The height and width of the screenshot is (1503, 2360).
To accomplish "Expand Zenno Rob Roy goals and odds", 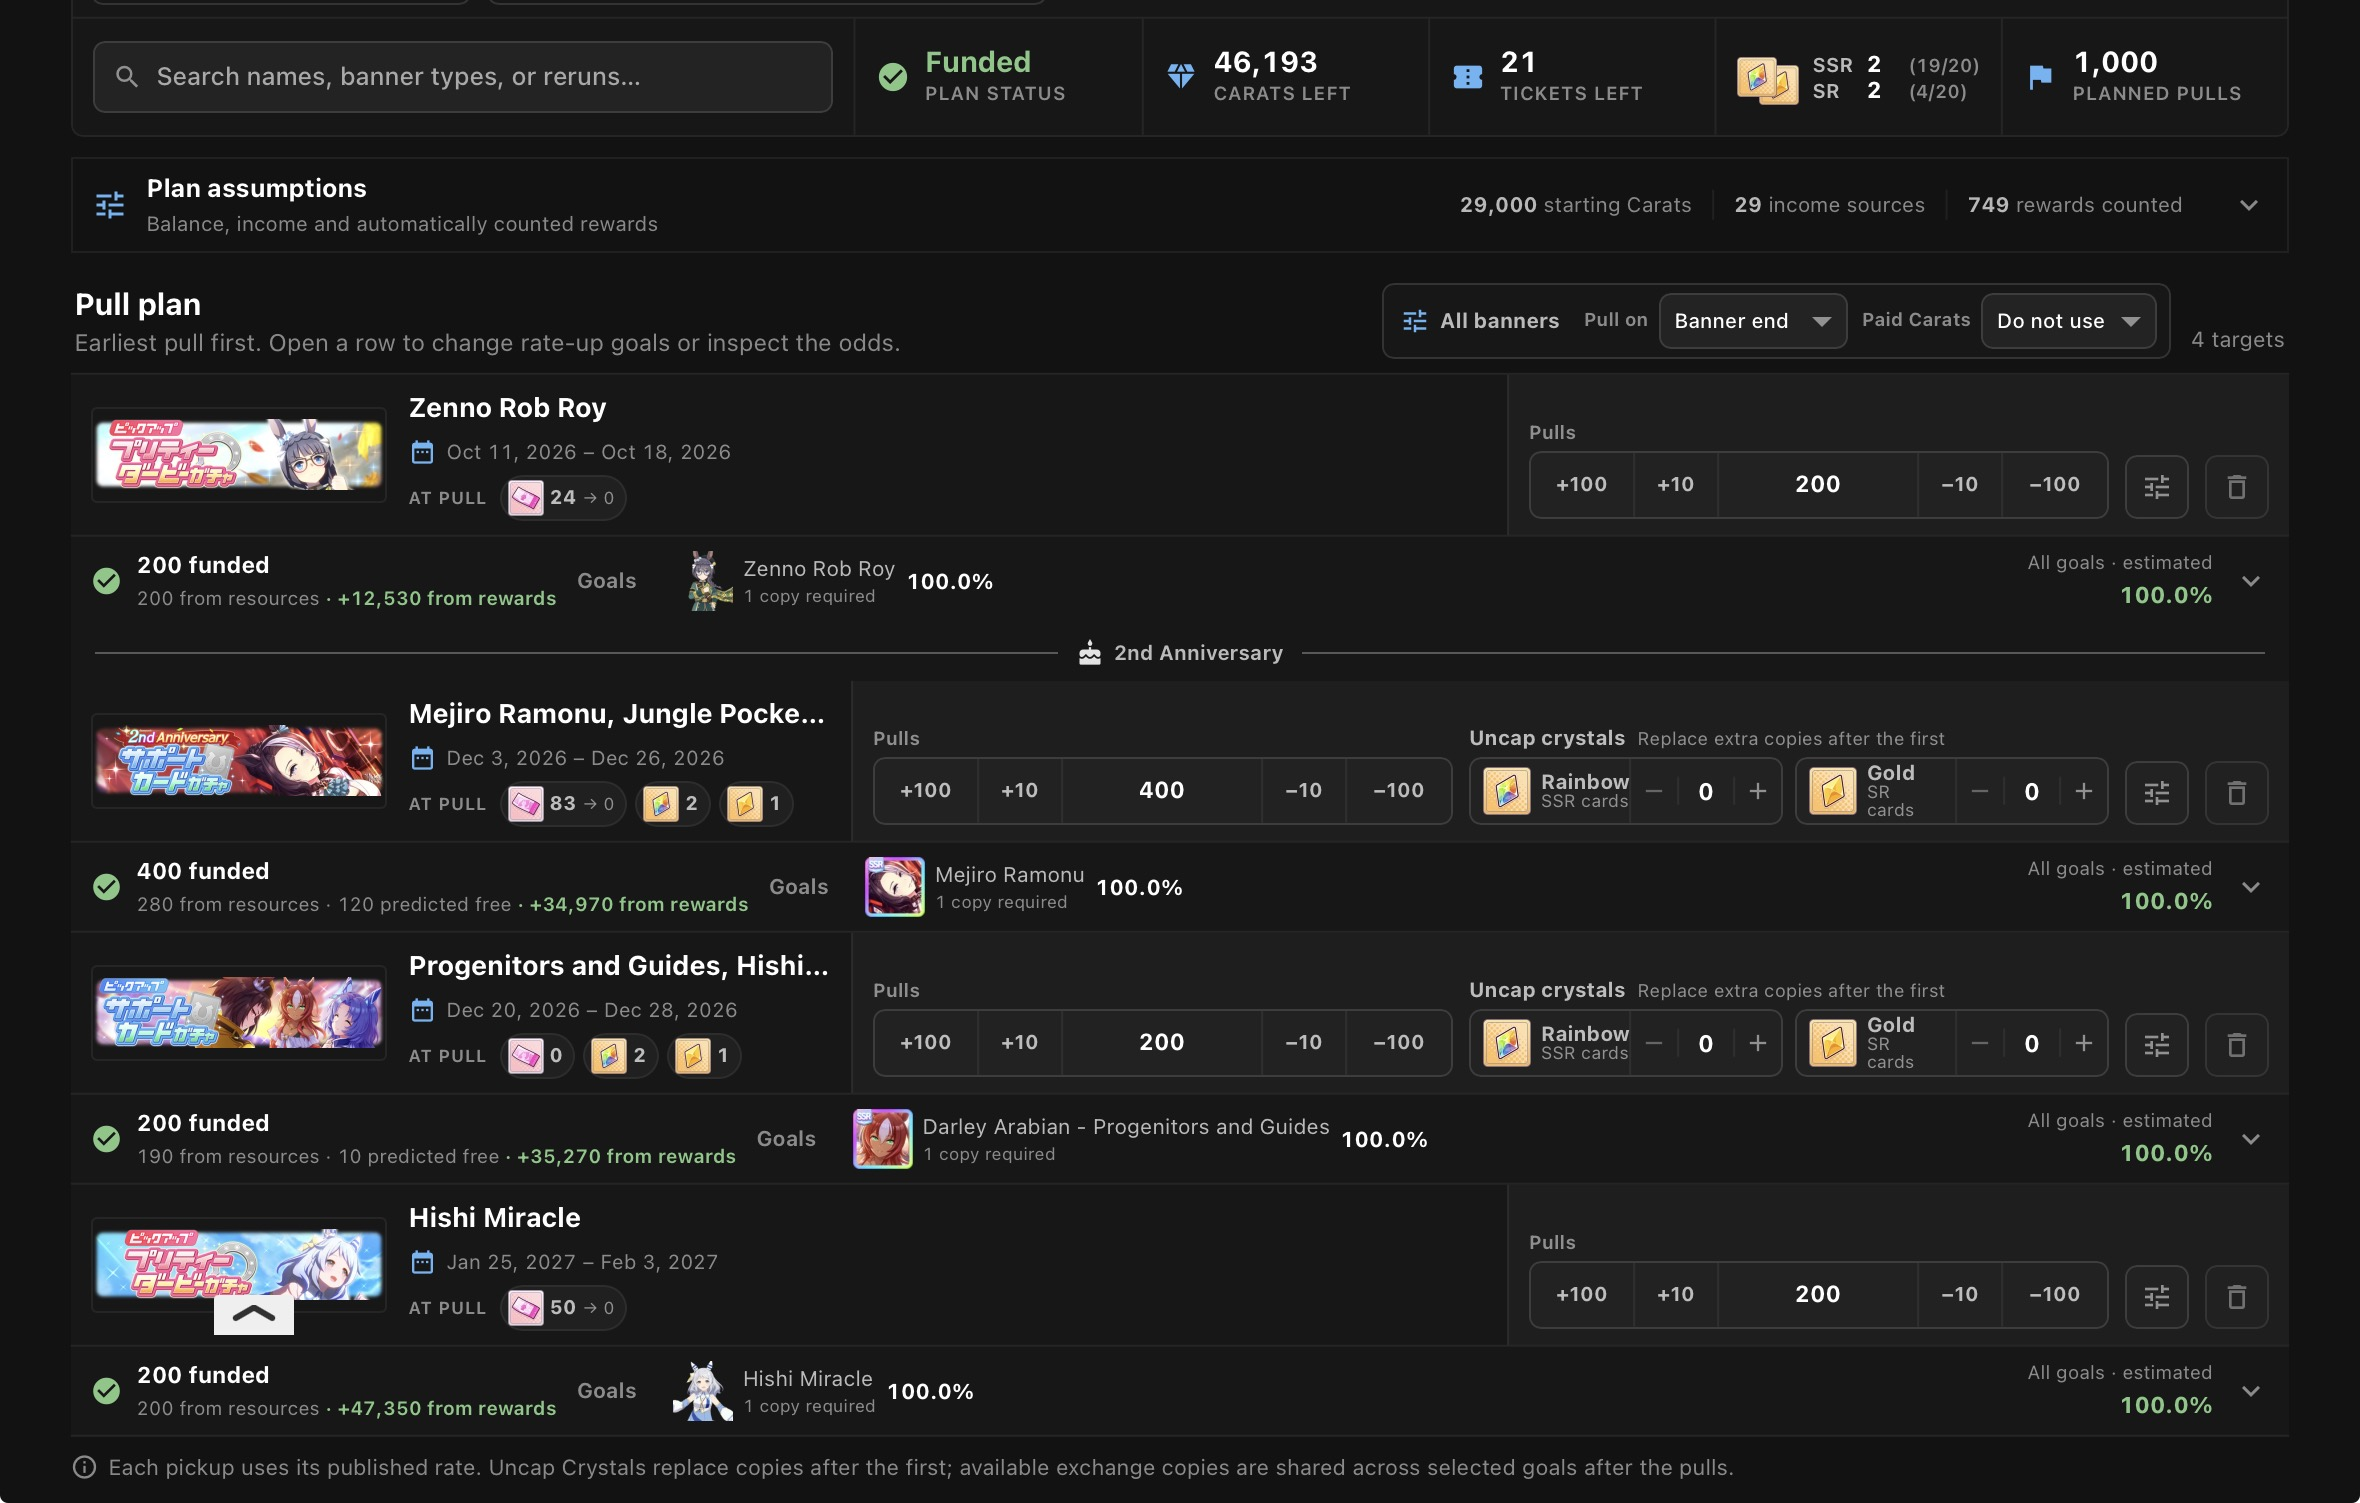I will click(2251, 581).
